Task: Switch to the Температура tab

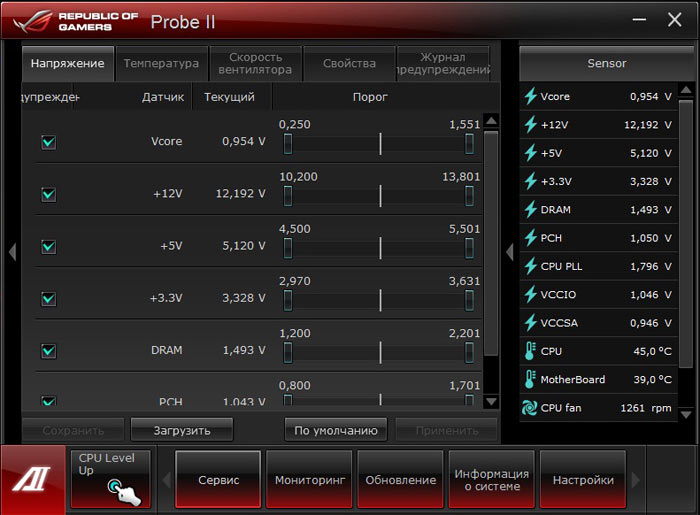Action: point(161,64)
